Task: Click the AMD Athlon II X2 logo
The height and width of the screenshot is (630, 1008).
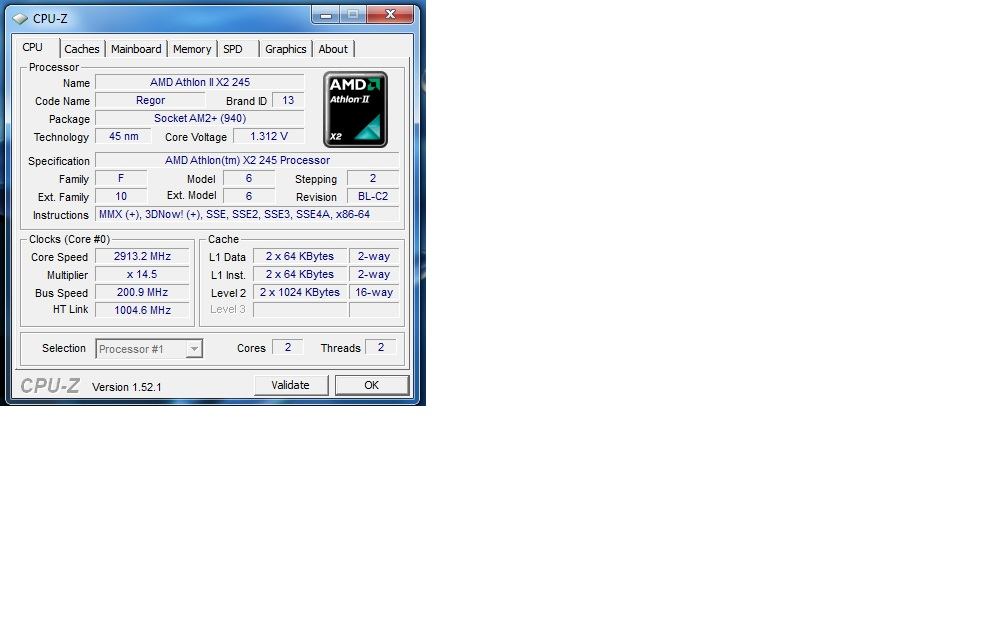Action: pyautogui.click(x=355, y=109)
